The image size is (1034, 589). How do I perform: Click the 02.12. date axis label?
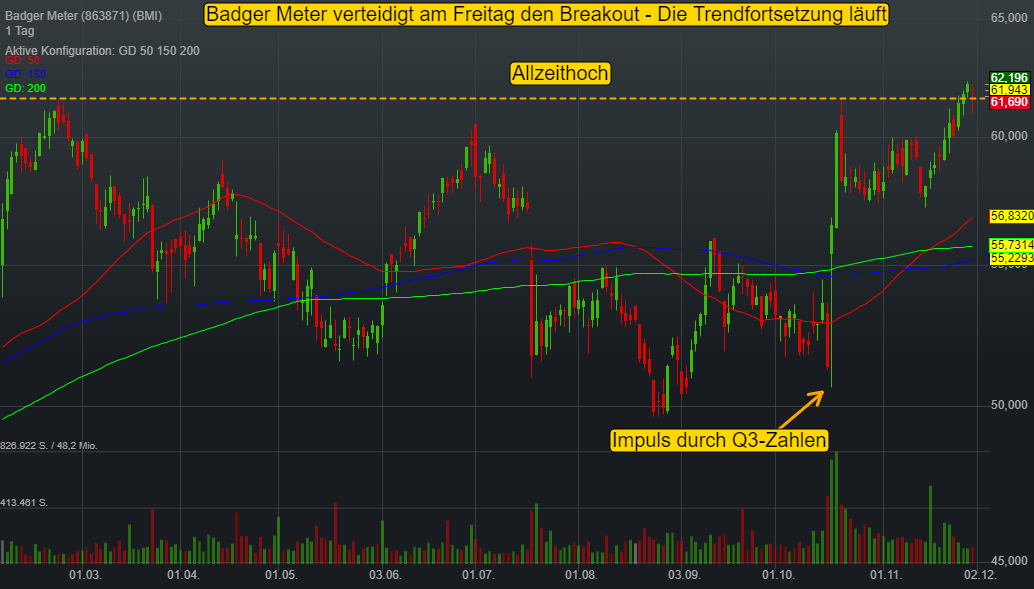point(979,575)
